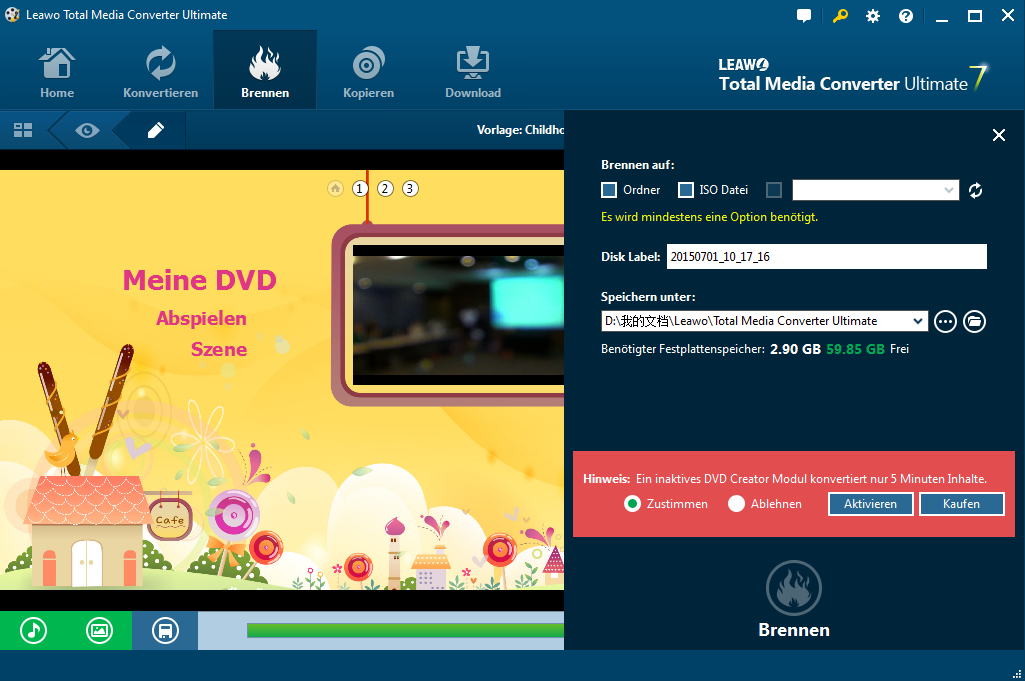Enable the ISO Datei checkbox
1025x681 pixels.
click(x=686, y=190)
